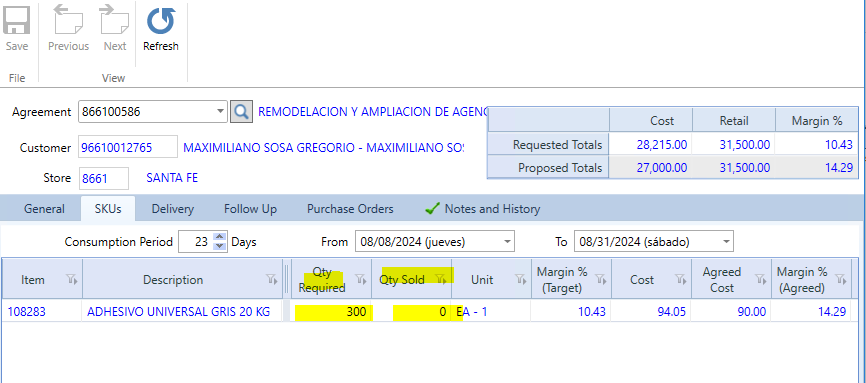Click the Agreement search magnifier icon
This screenshot has width=866, height=383.
241,112
